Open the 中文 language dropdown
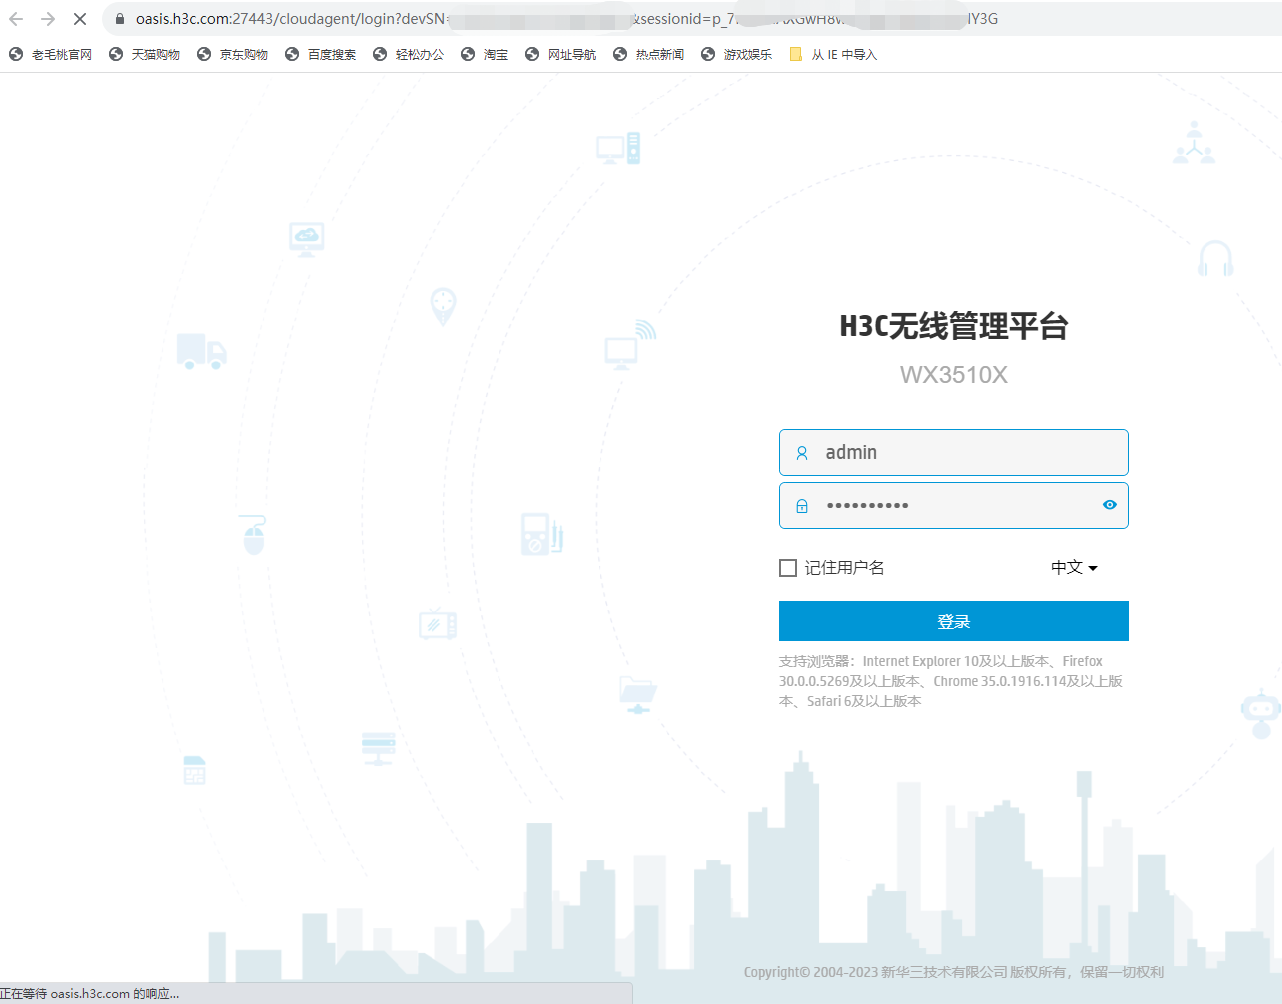Image resolution: width=1282 pixels, height=1004 pixels. 1074,568
